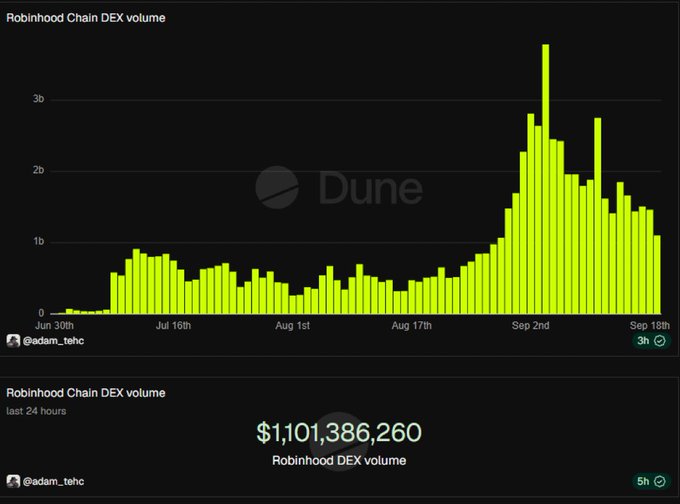Click the last bar at Sep 18th

657,275
